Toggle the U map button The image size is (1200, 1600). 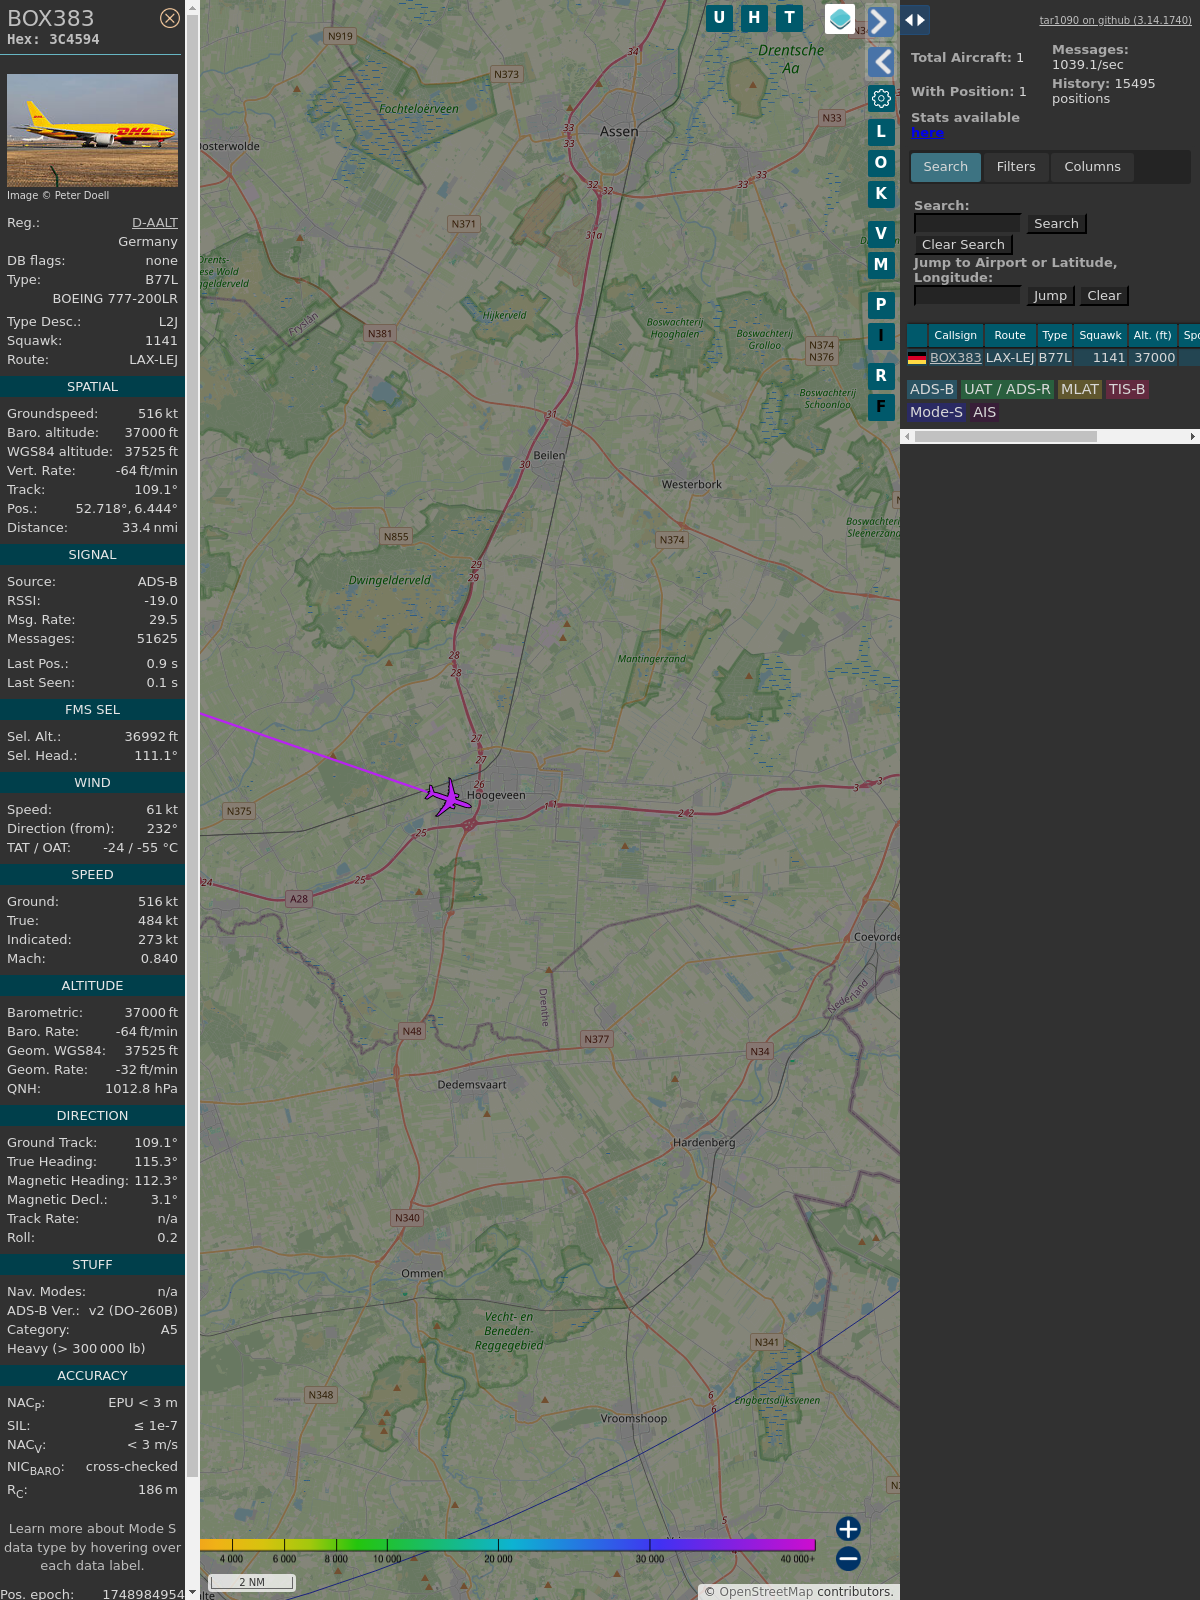point(719,18)
